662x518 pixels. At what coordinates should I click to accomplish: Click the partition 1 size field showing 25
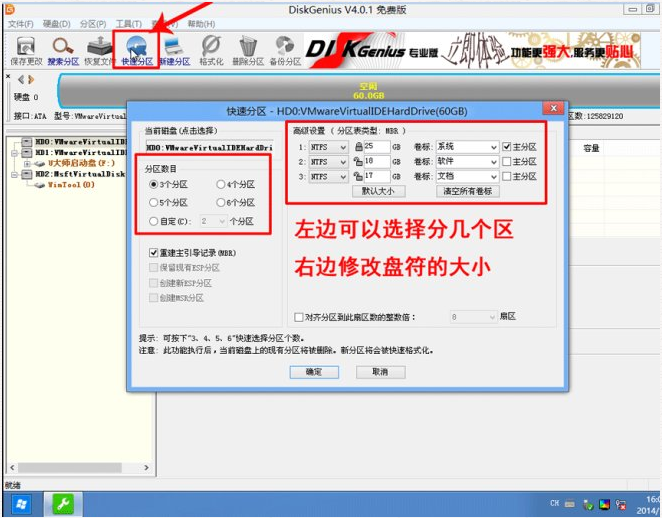point(376,147)
